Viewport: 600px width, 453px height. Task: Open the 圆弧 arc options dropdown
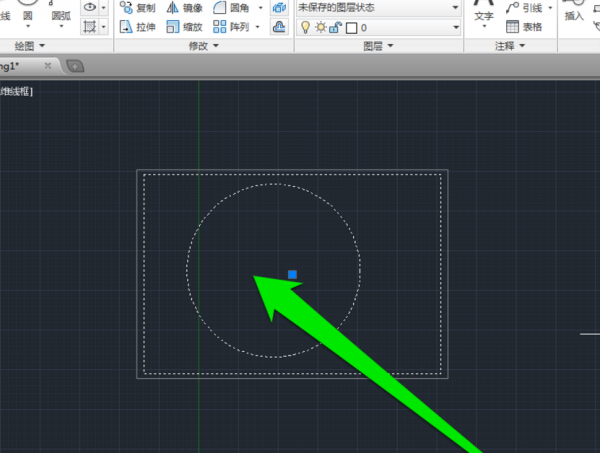pyautogui.click(x=61, y=26)
